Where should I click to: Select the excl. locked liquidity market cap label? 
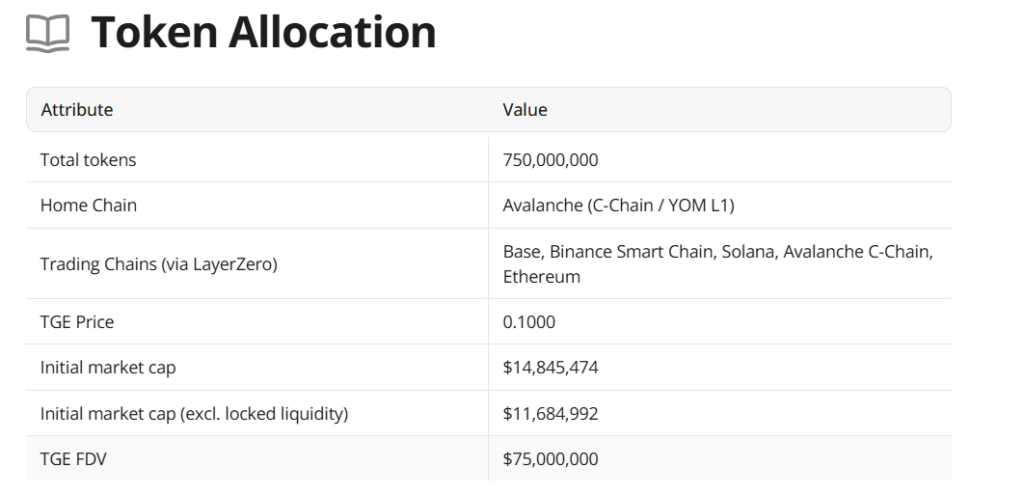click(194, 413)
